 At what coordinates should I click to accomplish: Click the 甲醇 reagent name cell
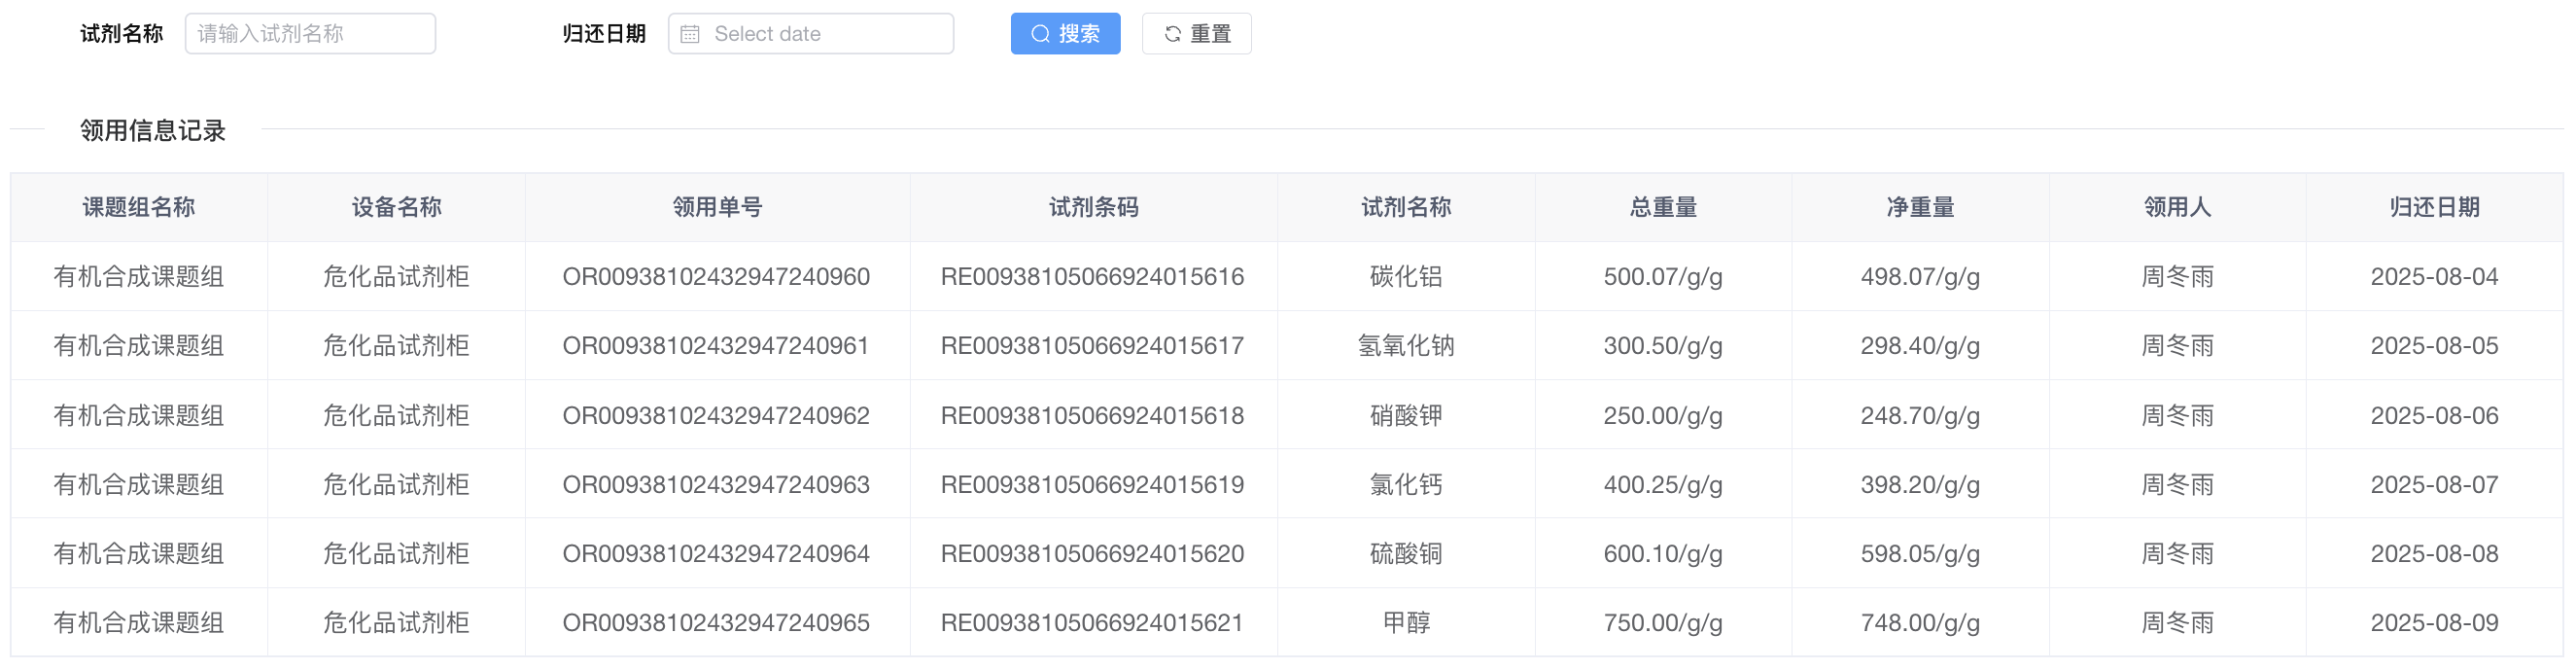[1406, 623]
